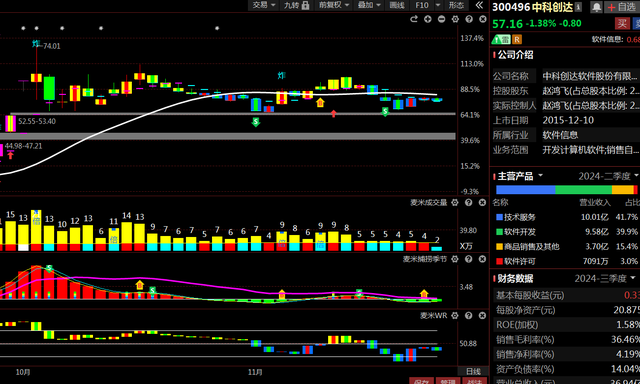Image resolution: width=640 pixels, height=384 pixels.
Task: Add stock with +自选 button
Action: (x=622, y=7)
